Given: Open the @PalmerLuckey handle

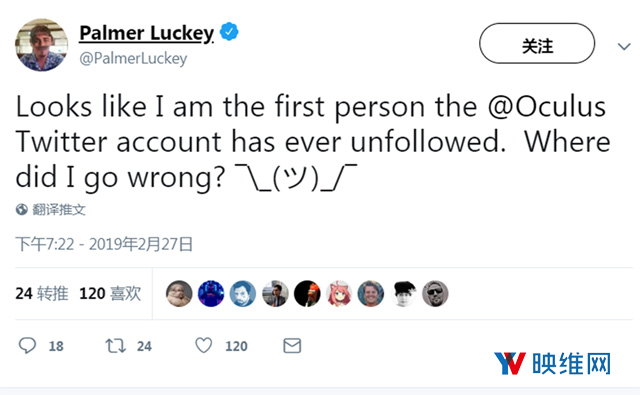Looking at the screenshot, I should click(133, 58).
